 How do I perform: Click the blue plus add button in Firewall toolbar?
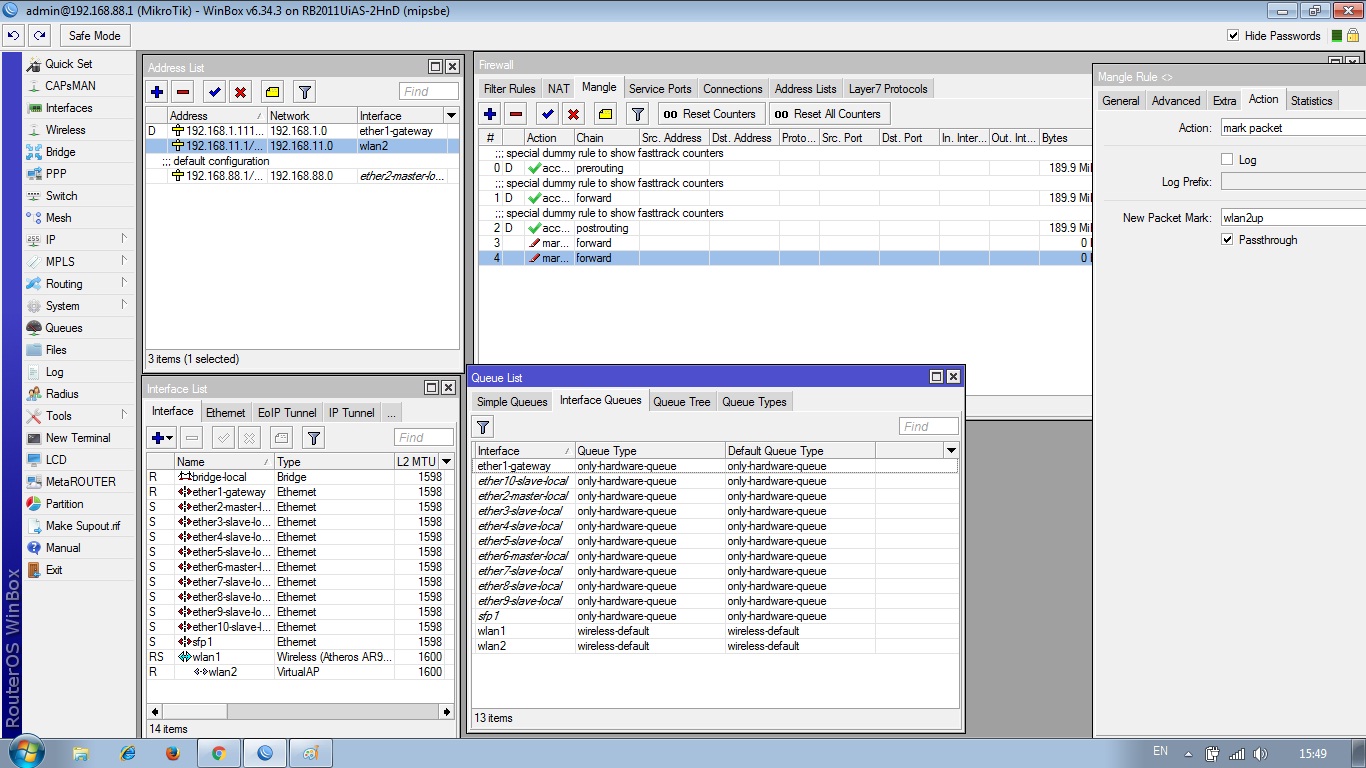coord(490,114)
